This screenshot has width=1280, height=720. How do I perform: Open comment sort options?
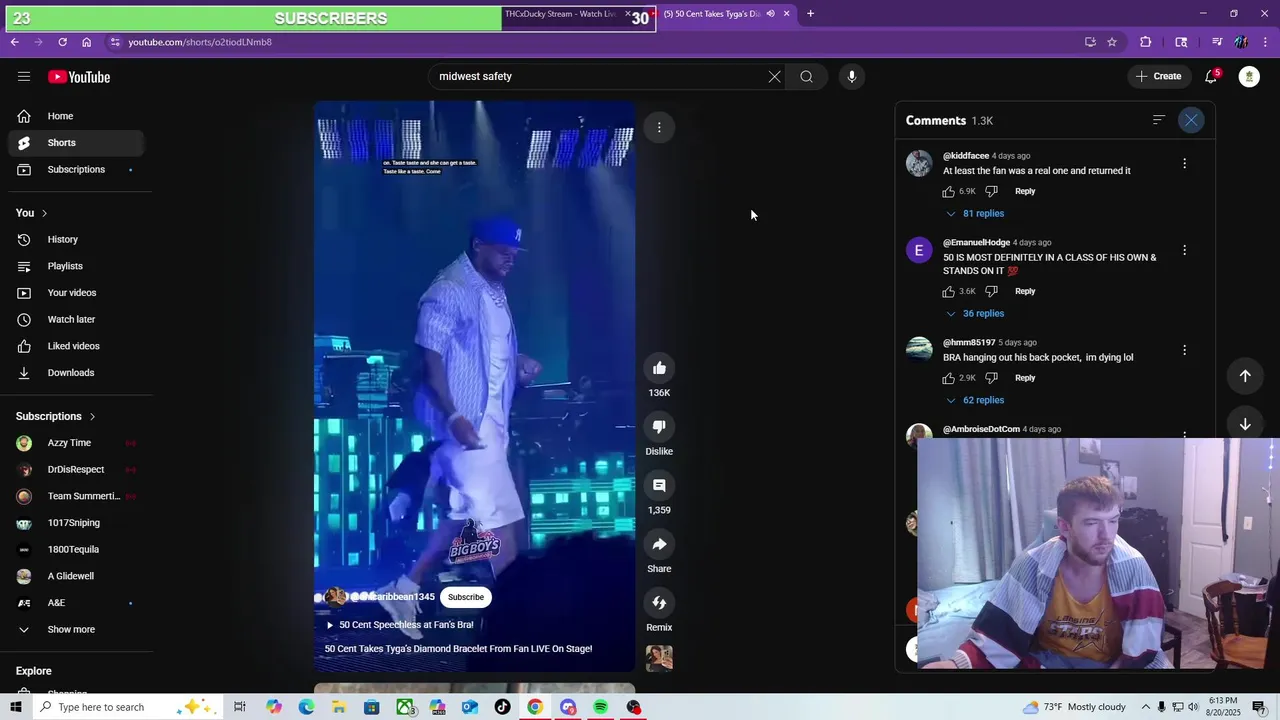pos(1159,120)
